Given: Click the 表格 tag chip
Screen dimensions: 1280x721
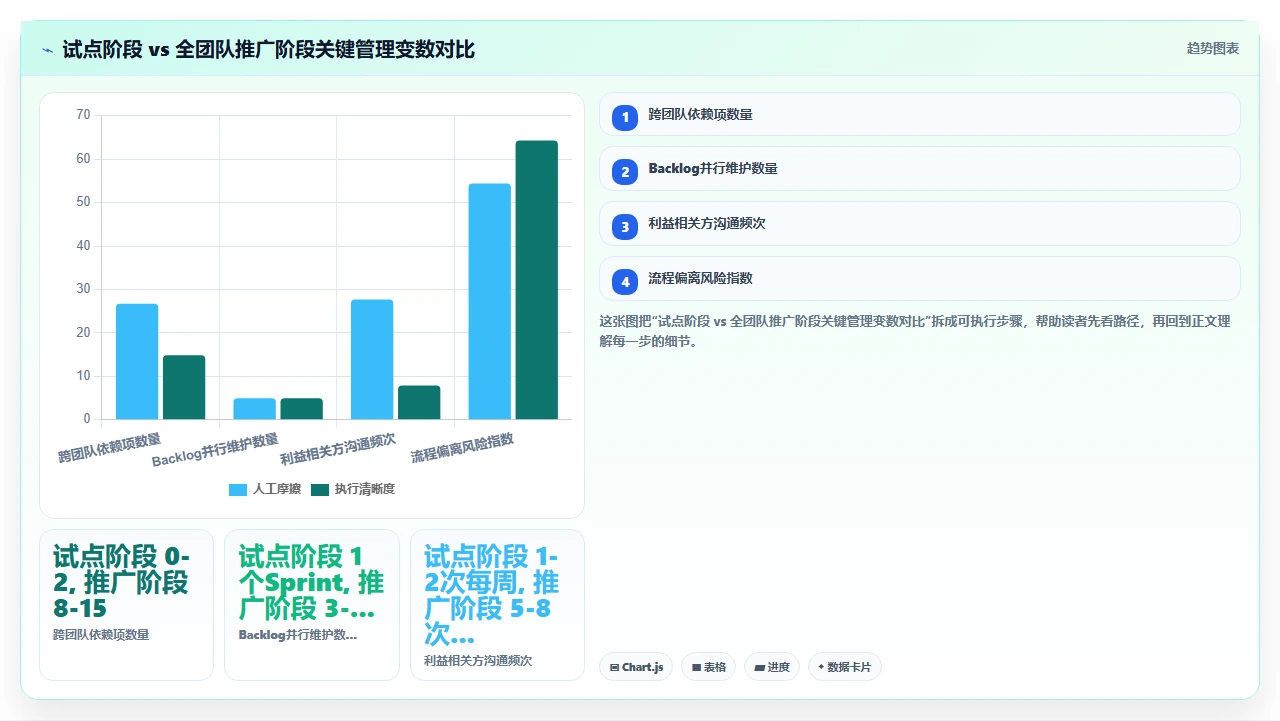Looking at the screenshot, I should (708, 667).
